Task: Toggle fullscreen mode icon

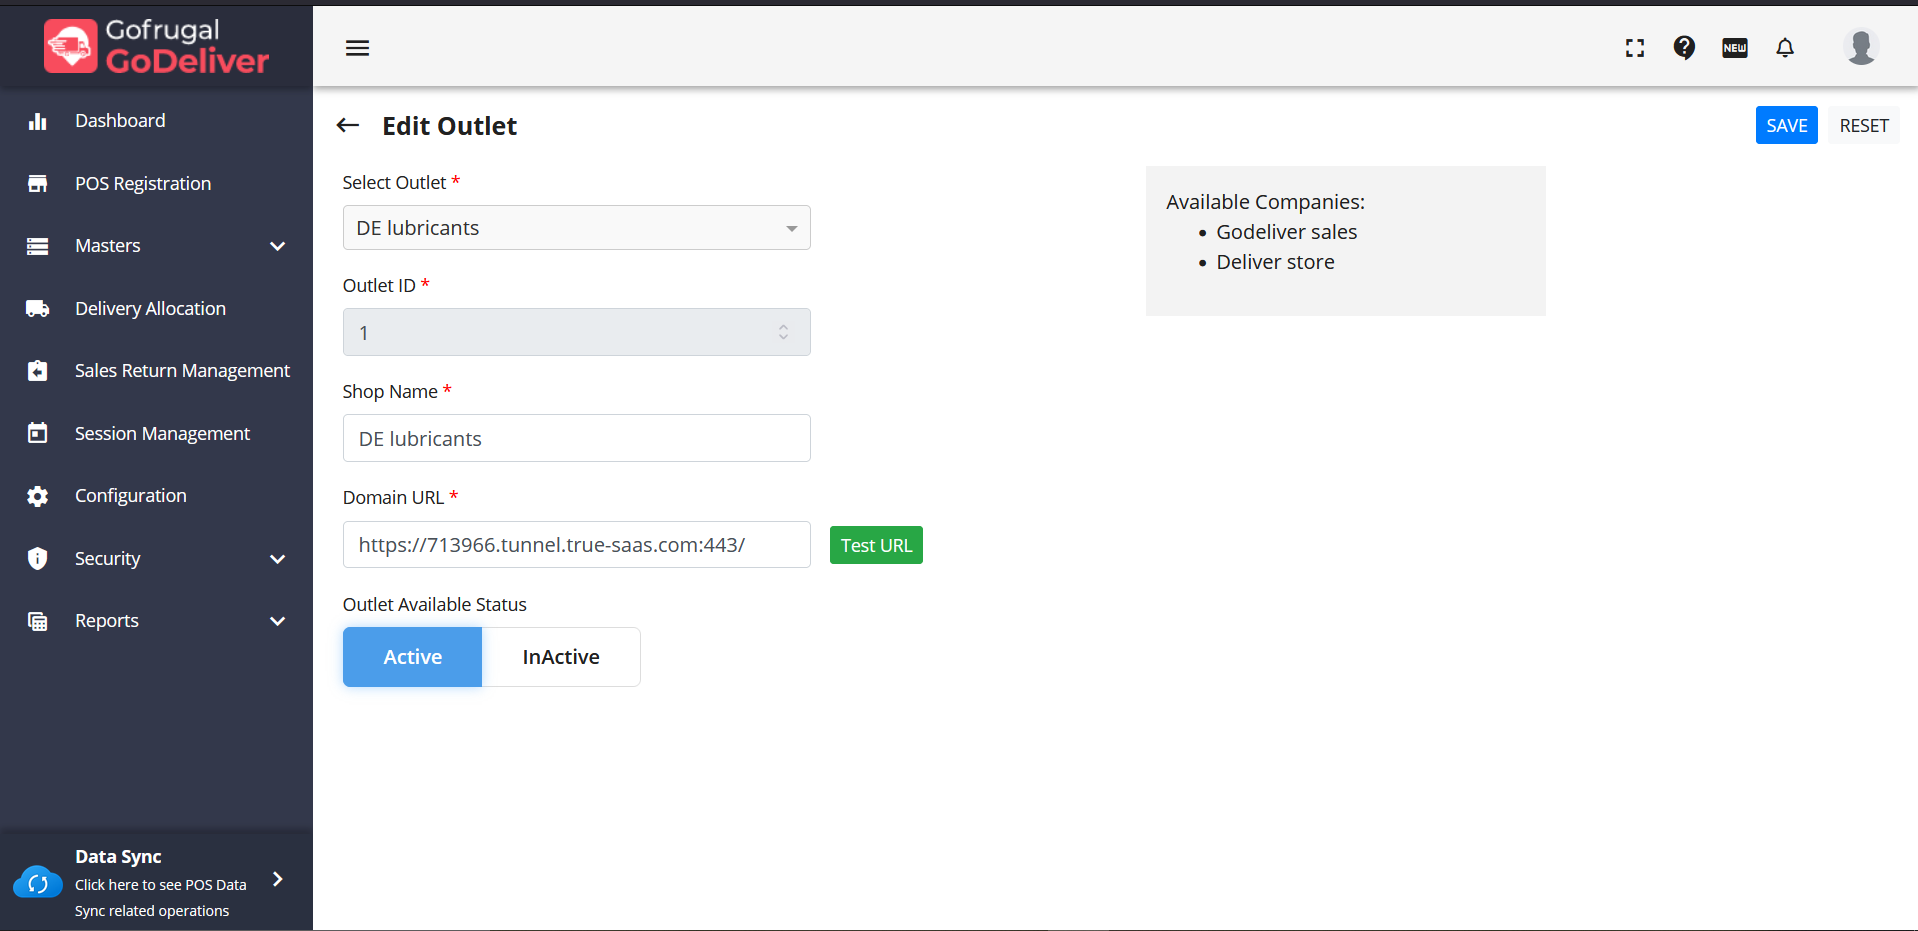Action: click(1635, 48)
